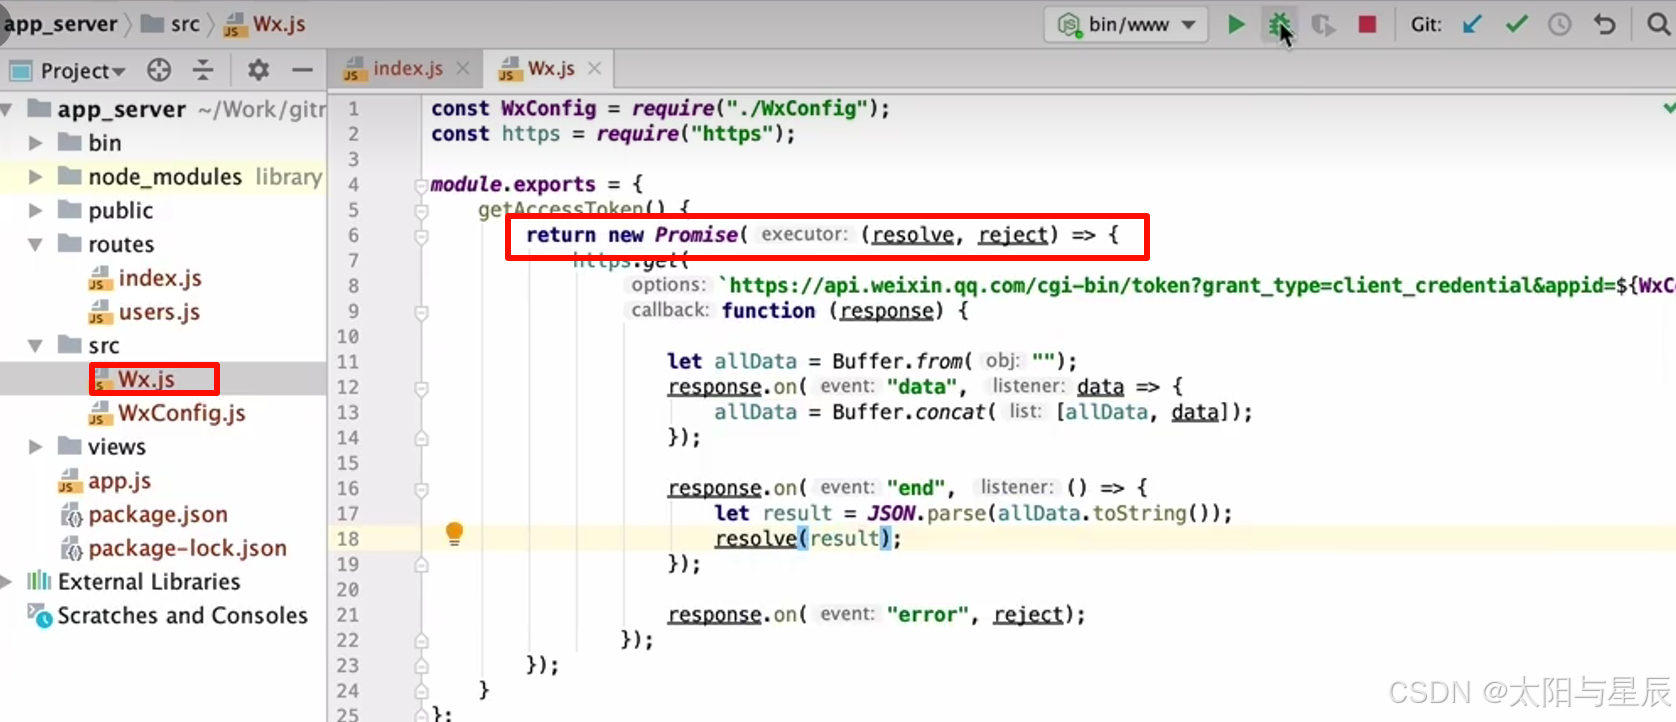Screen dimensions: 1676x722
Task: Expand the public folder
Action: click(x=36, y=211)
